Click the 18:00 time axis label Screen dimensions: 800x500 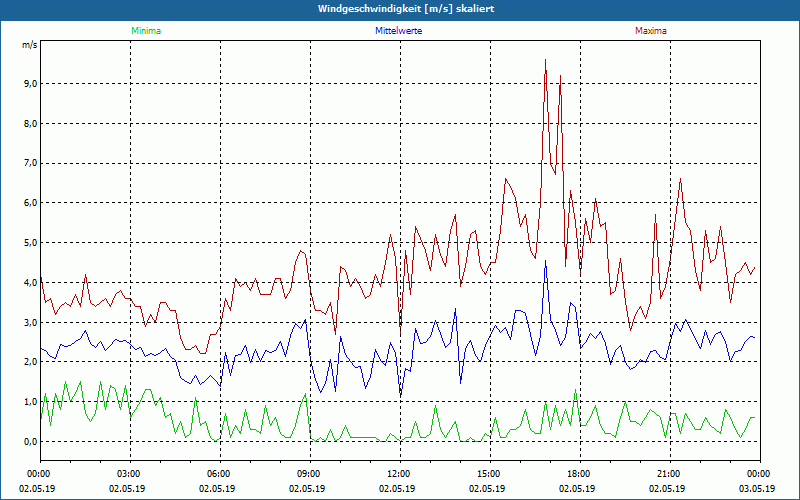coord(580,474)
